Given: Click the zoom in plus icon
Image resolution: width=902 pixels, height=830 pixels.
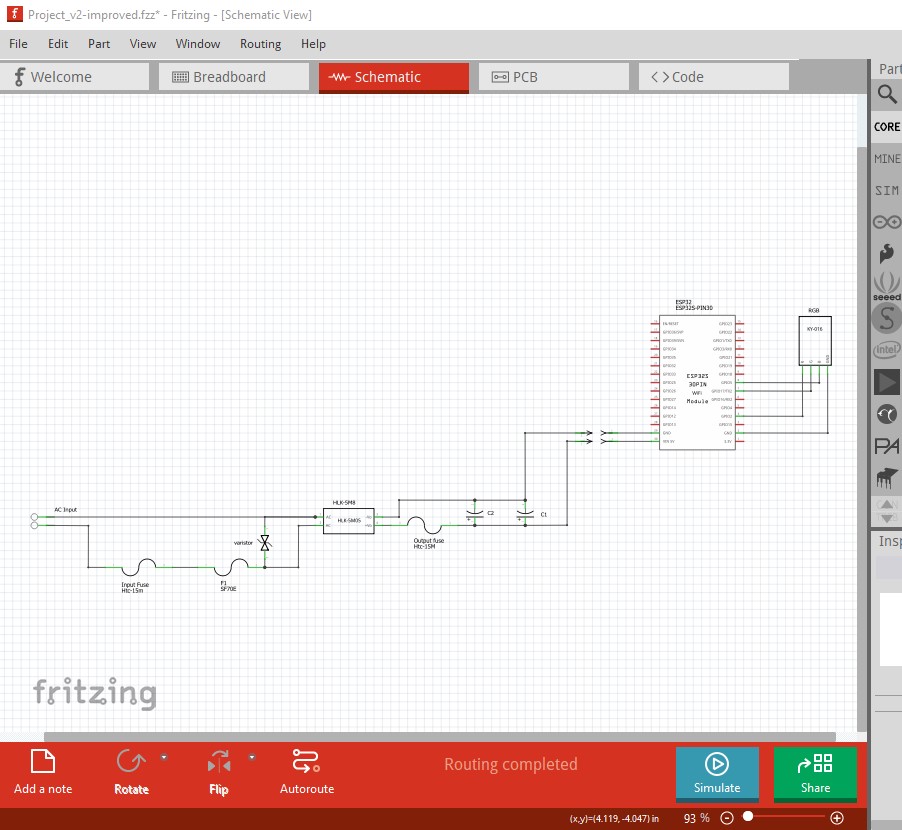Looking at the screenshot, I should tap(837, 818).
